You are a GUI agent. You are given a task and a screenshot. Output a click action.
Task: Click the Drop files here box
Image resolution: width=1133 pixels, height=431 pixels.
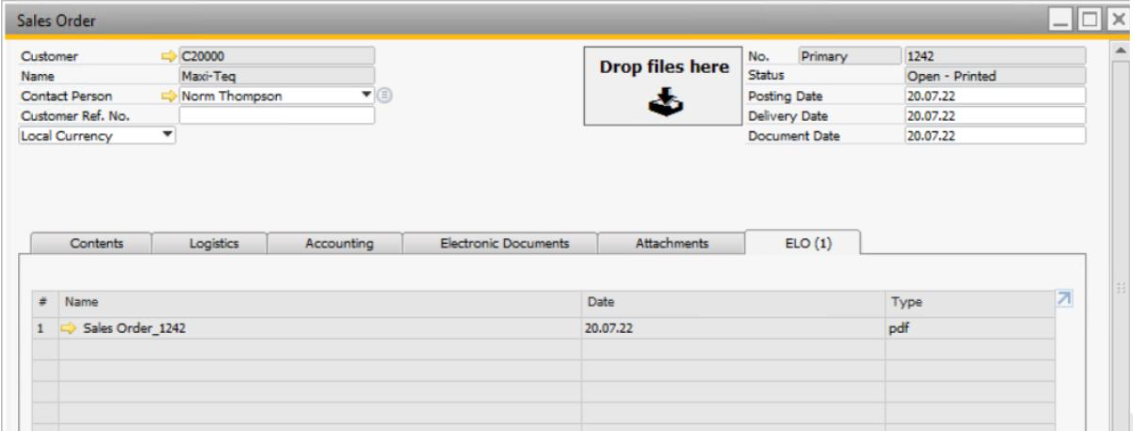pyautogui.click(x=663, y=86)
